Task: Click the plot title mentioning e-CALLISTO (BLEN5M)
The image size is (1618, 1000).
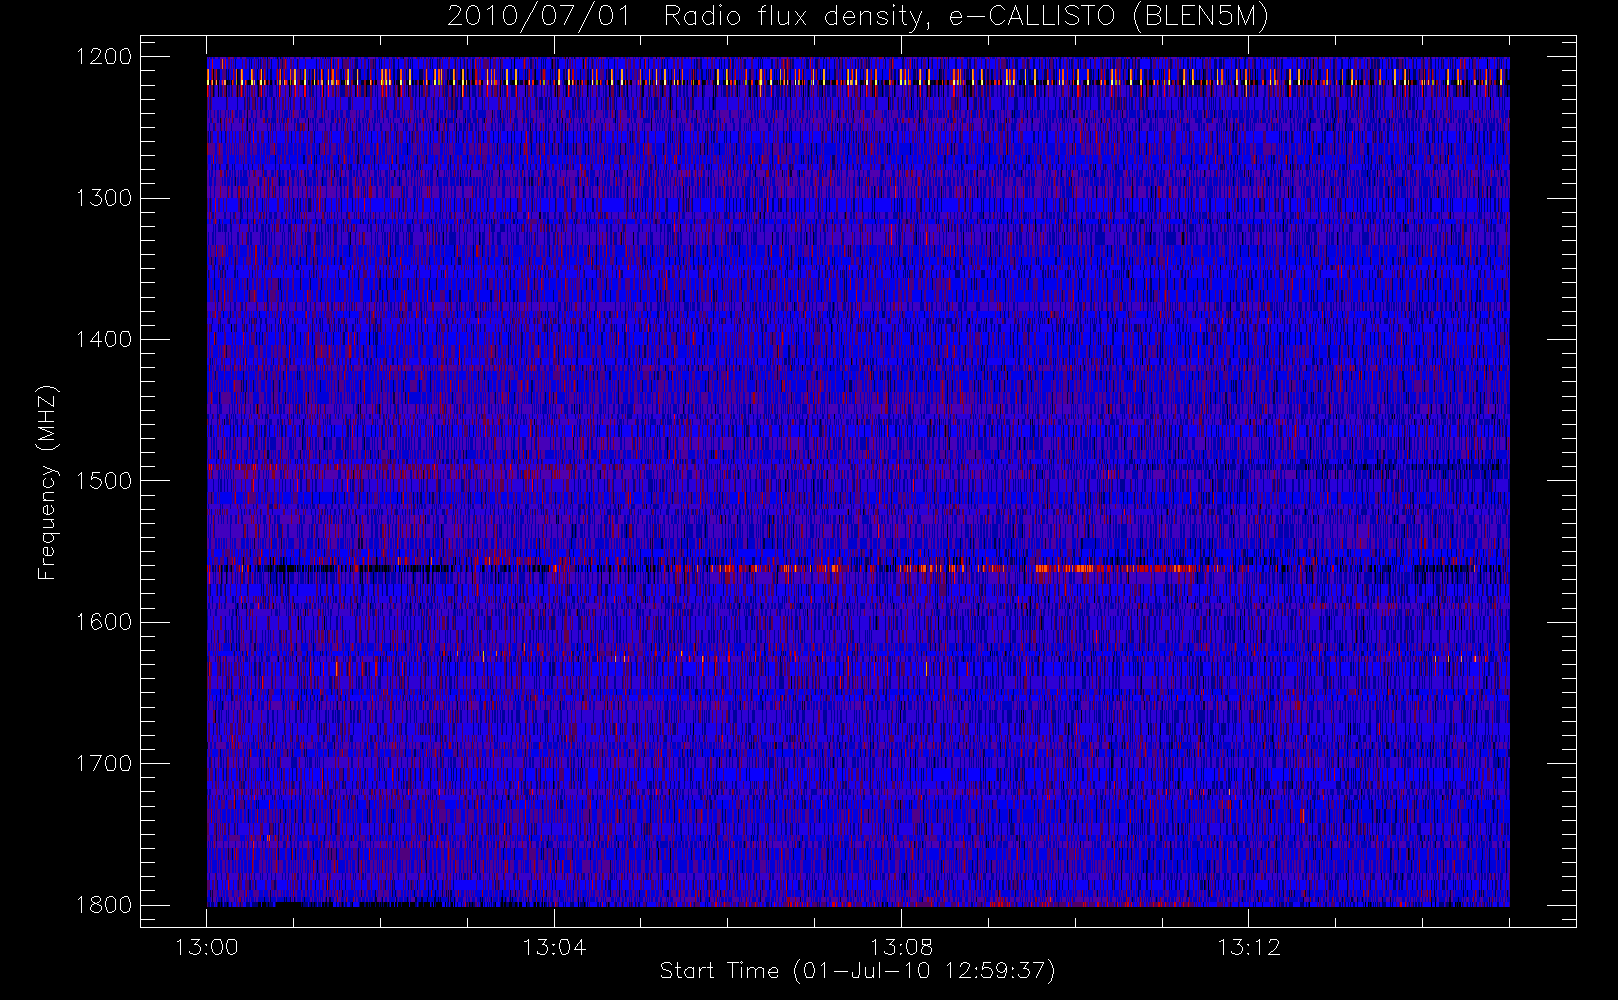Action: click(858, 17)
